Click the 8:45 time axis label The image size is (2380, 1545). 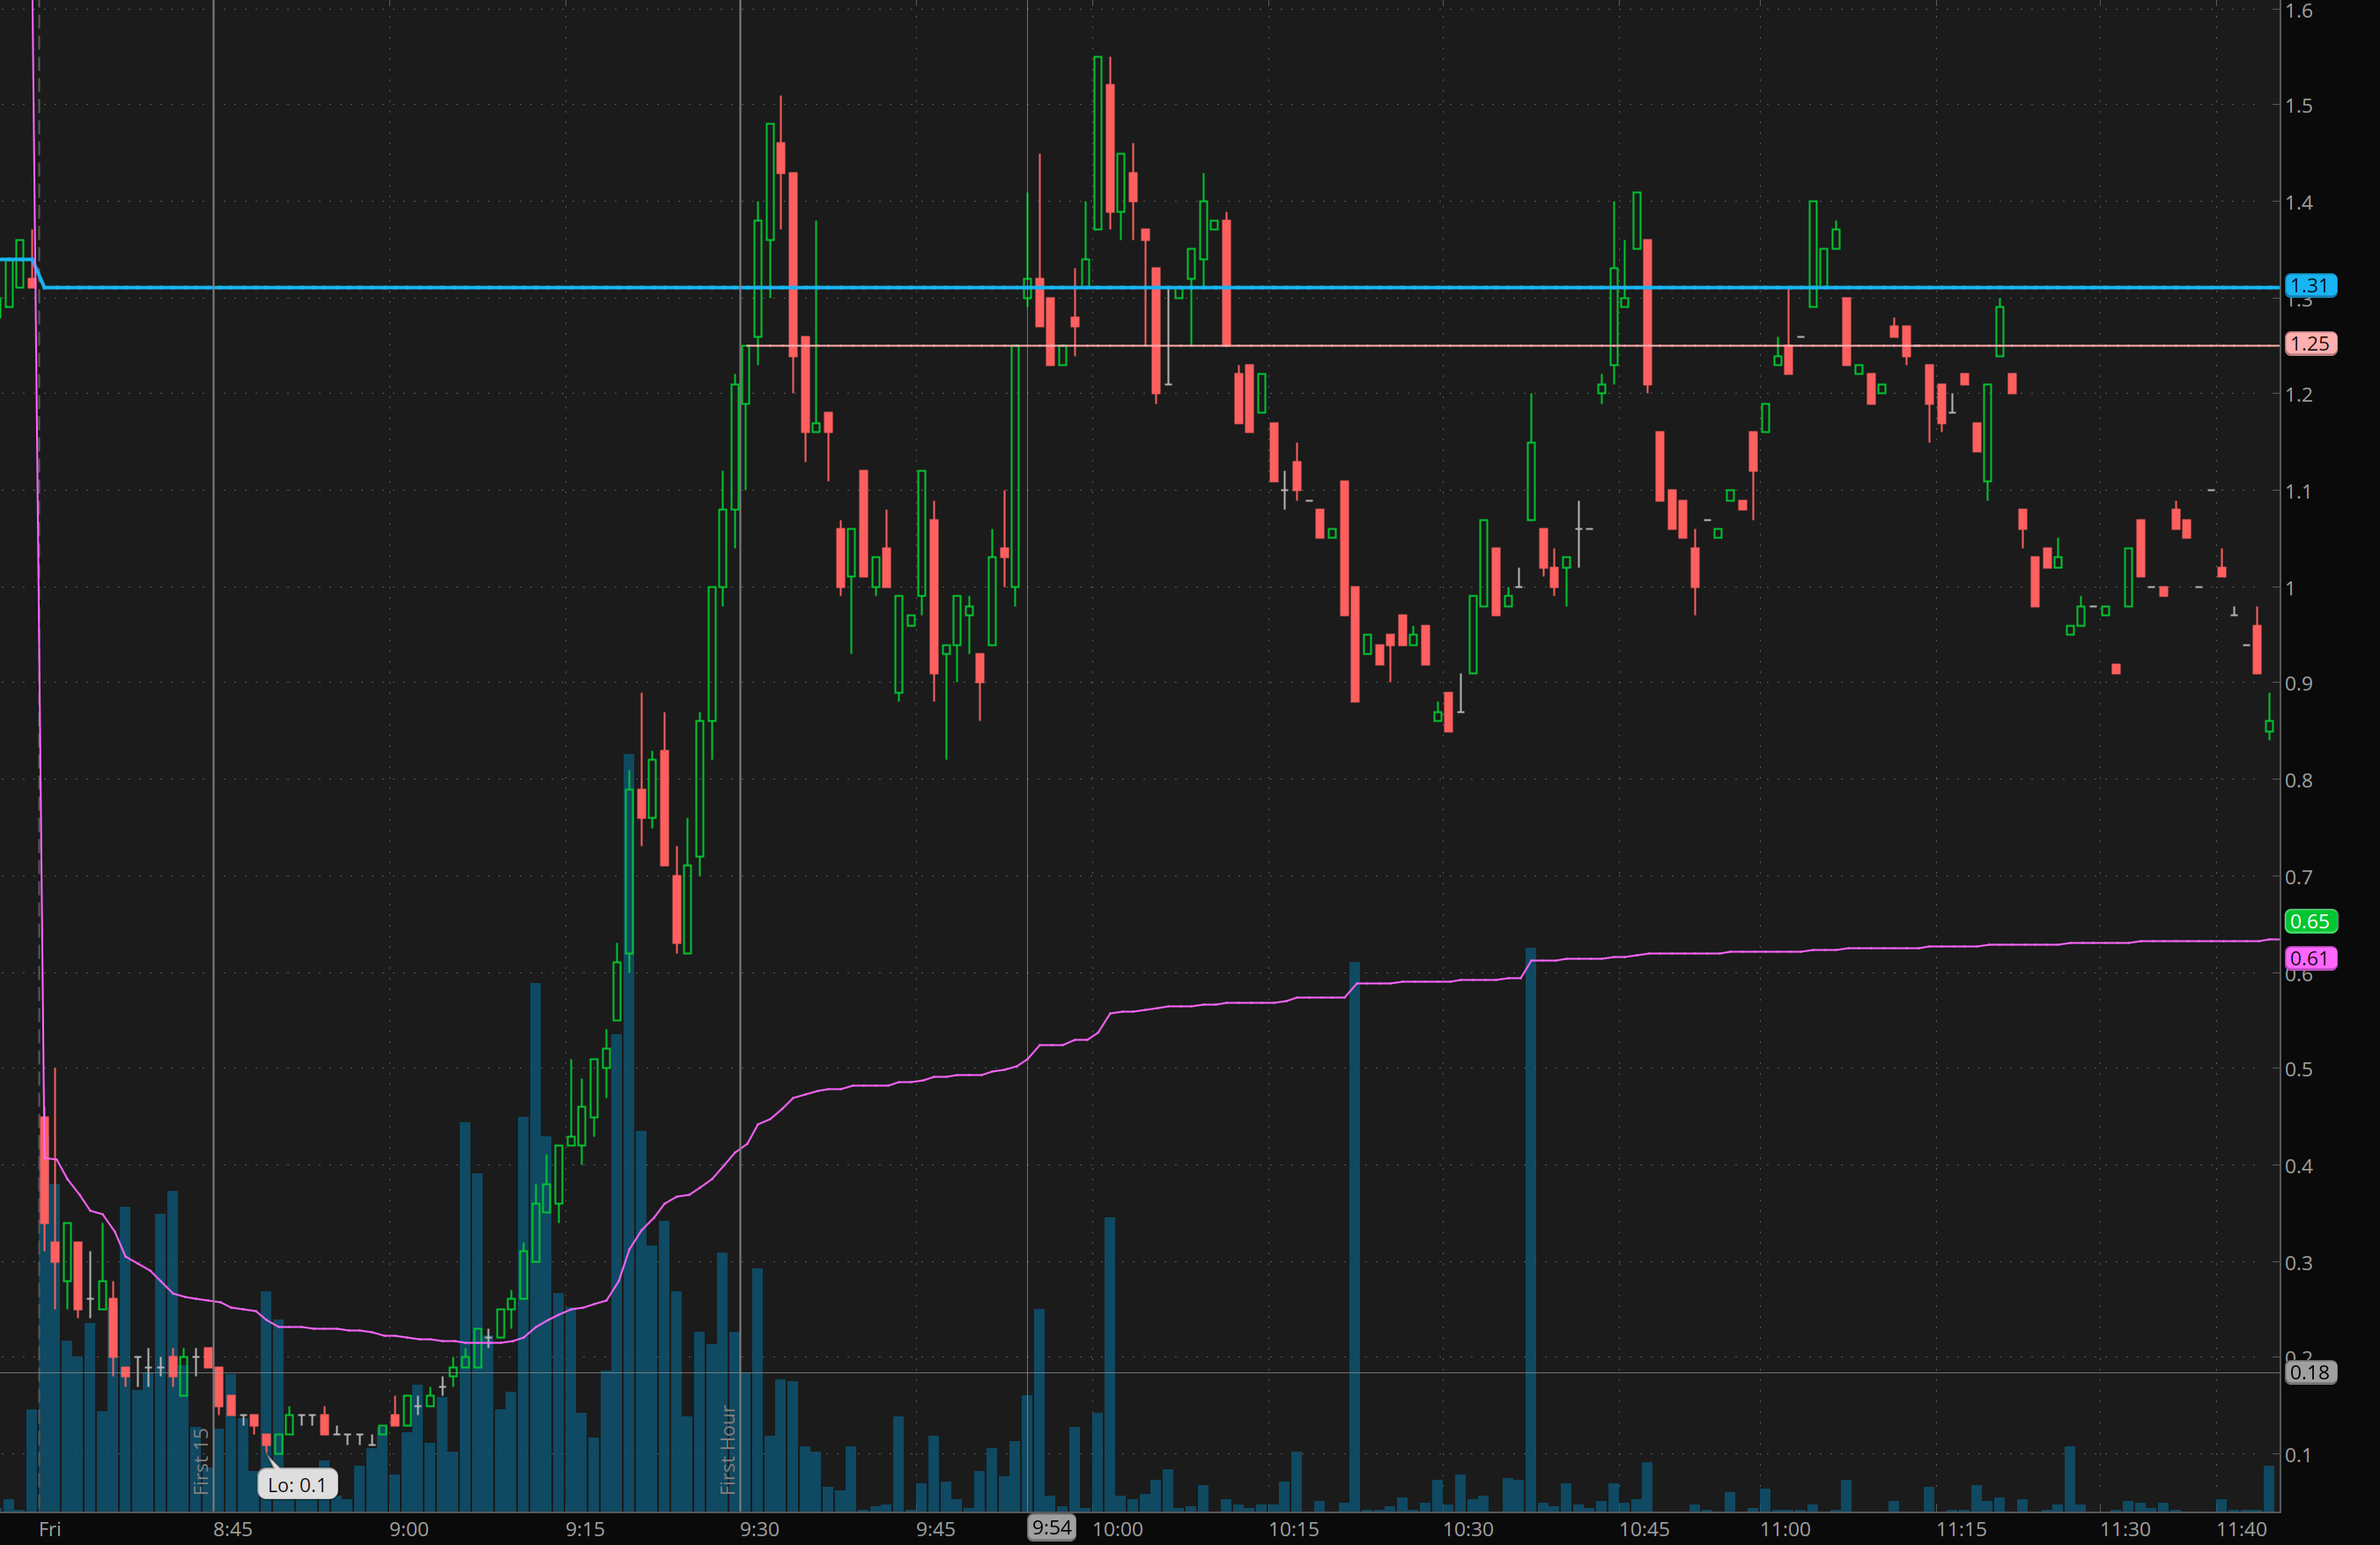pos(232,1529)
